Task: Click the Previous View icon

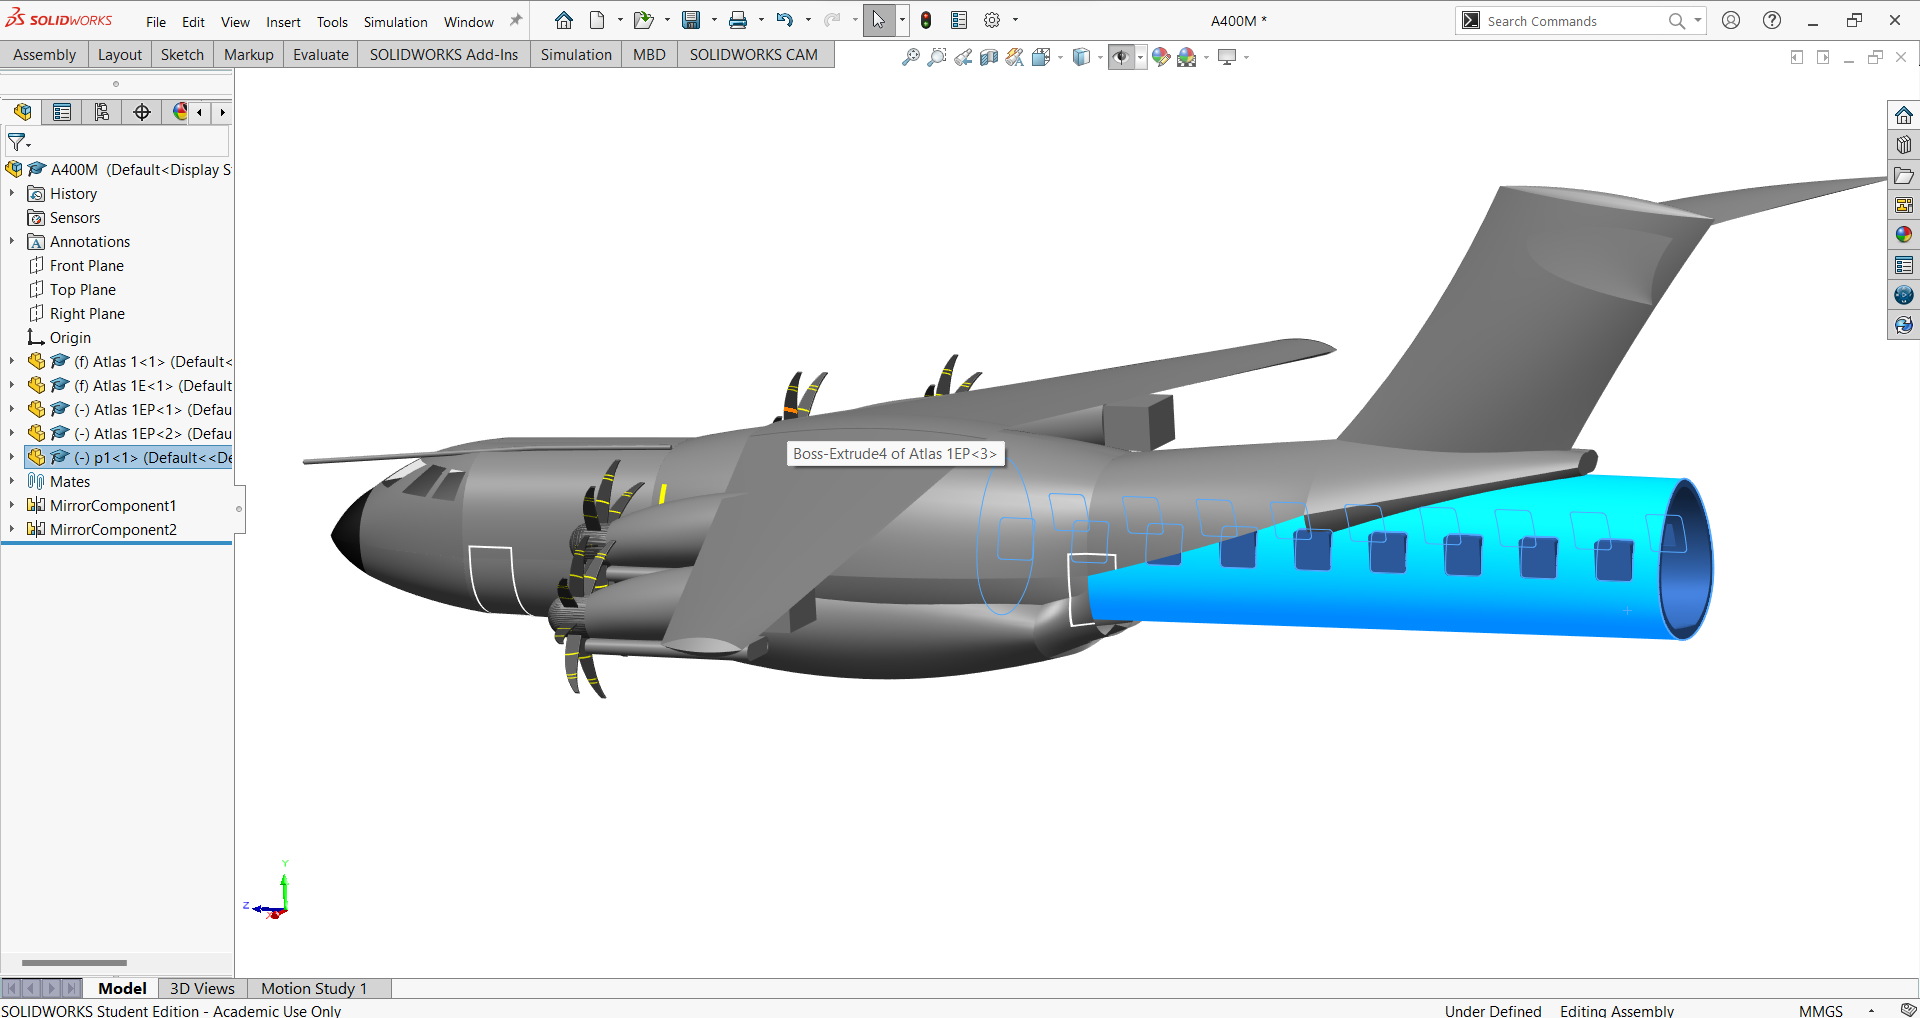Action: [963, 57]
